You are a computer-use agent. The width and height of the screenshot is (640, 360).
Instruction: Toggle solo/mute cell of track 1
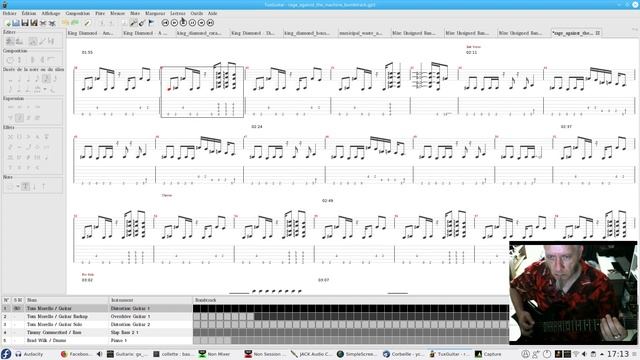[17, 308]
